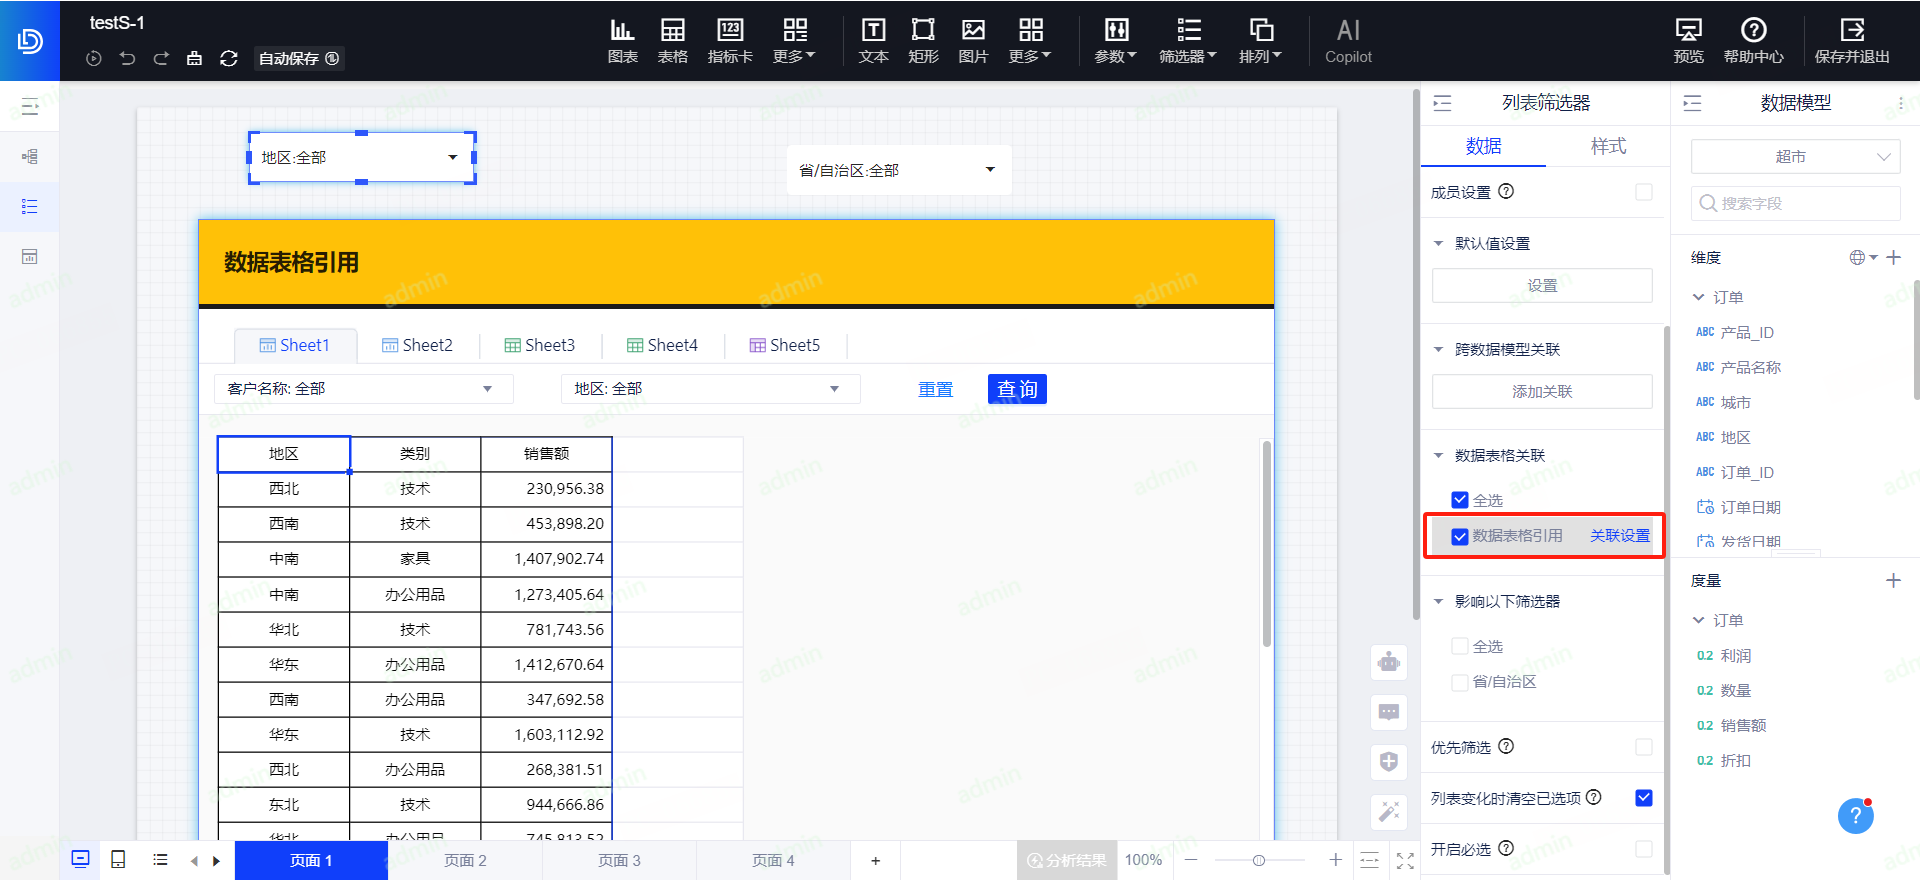1920x880 pixels.
Task: Open the 超市 data model dropdown
Action: (x=1795, y=157)
